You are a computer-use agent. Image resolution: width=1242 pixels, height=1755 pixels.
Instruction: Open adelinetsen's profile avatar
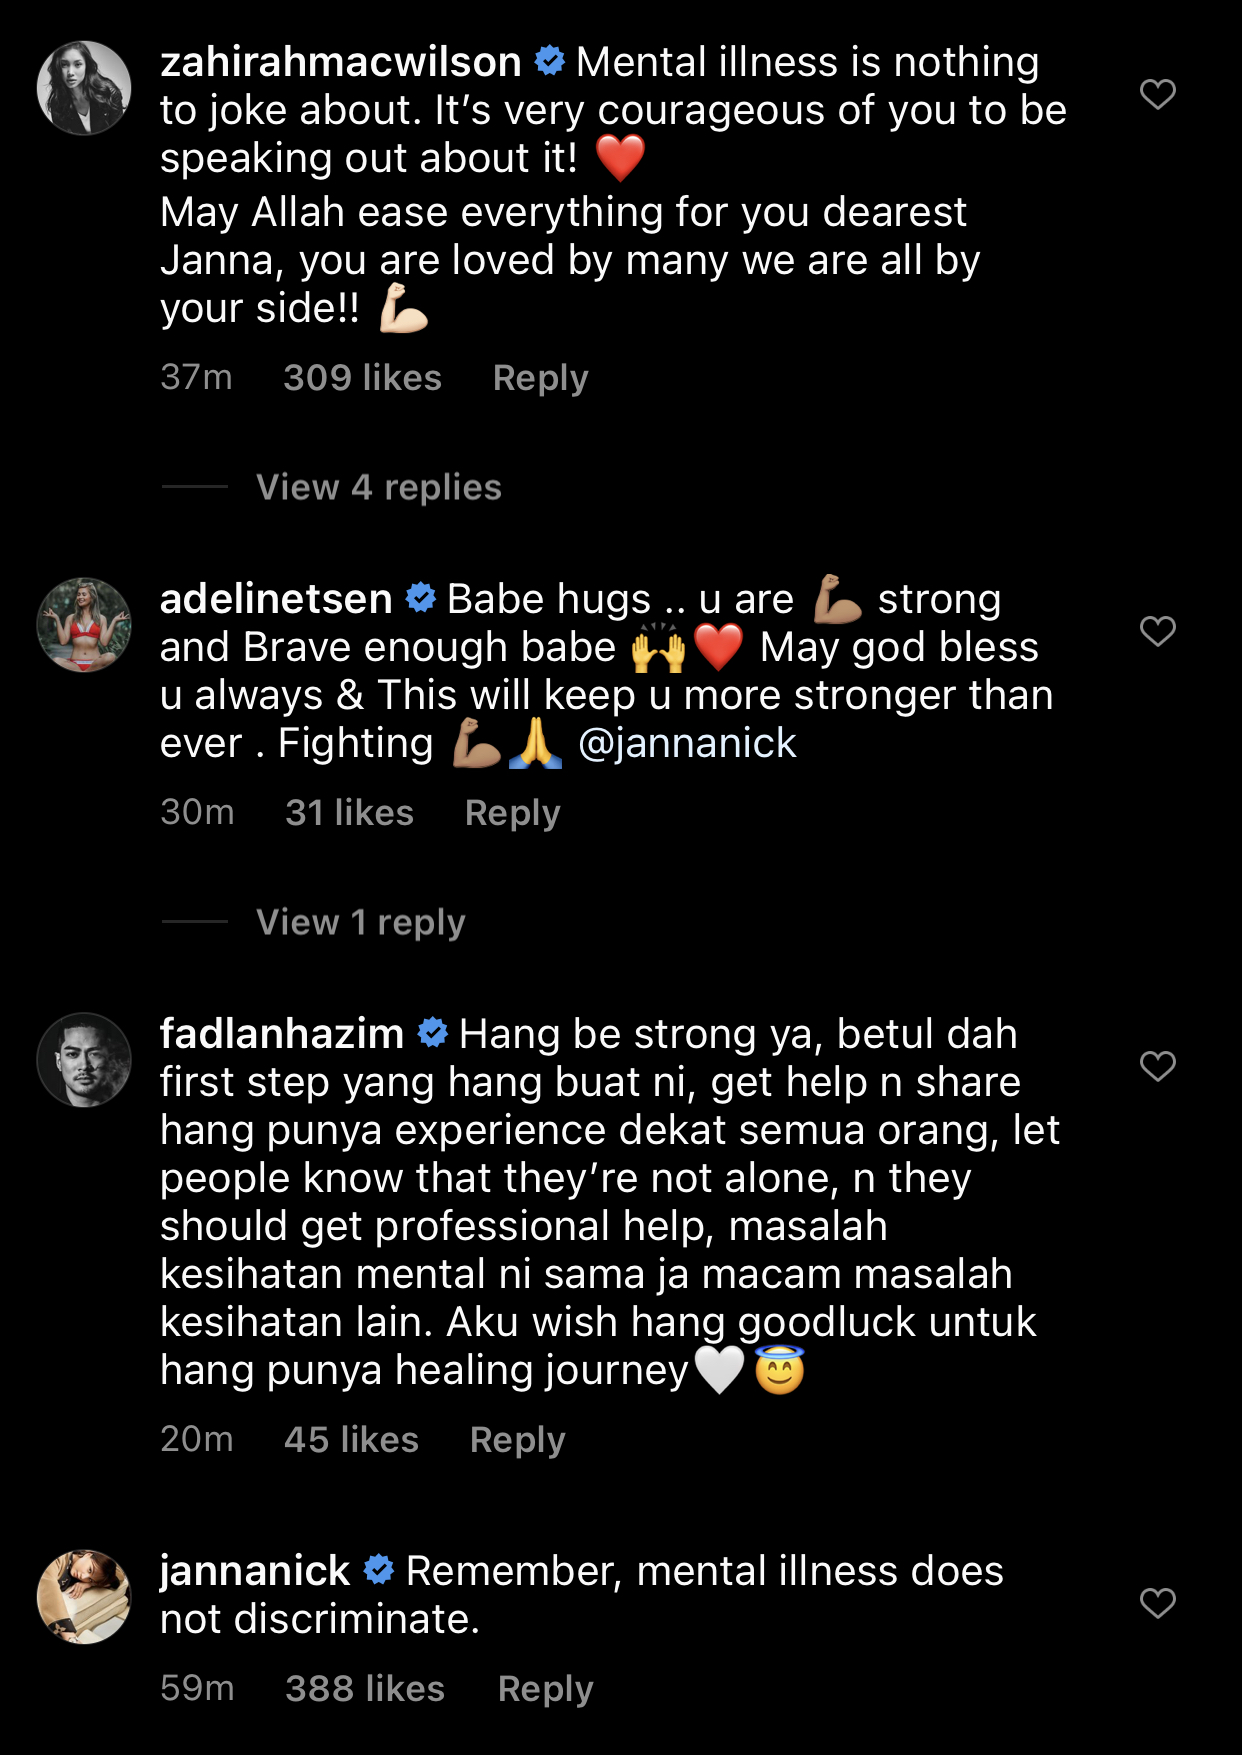[84, 625]
